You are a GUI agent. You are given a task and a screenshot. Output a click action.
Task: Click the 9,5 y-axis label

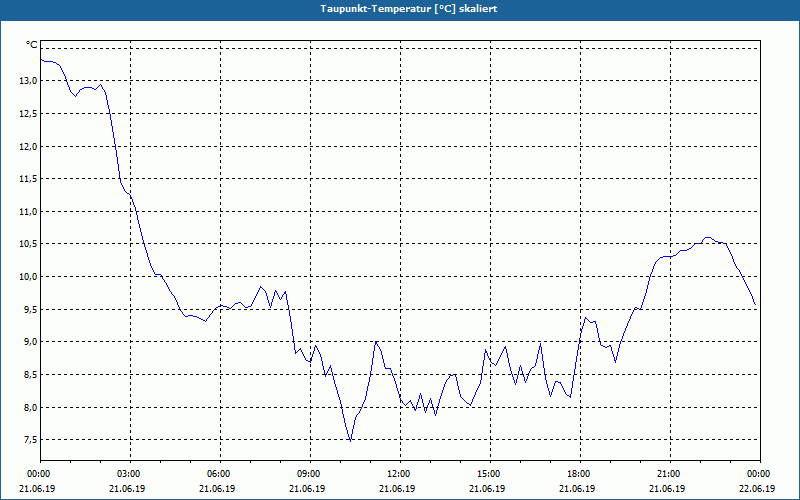(x=30, y=309)
